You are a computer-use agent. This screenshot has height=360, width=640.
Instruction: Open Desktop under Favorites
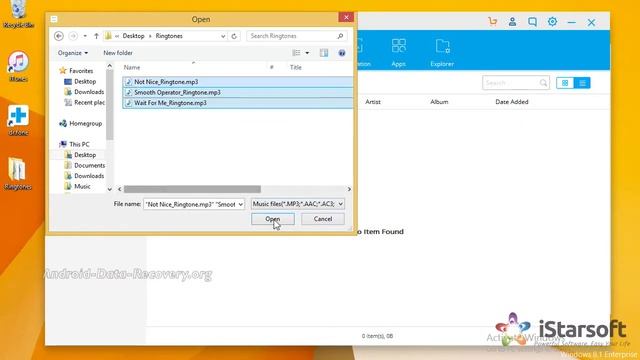[x=80, y=81]
